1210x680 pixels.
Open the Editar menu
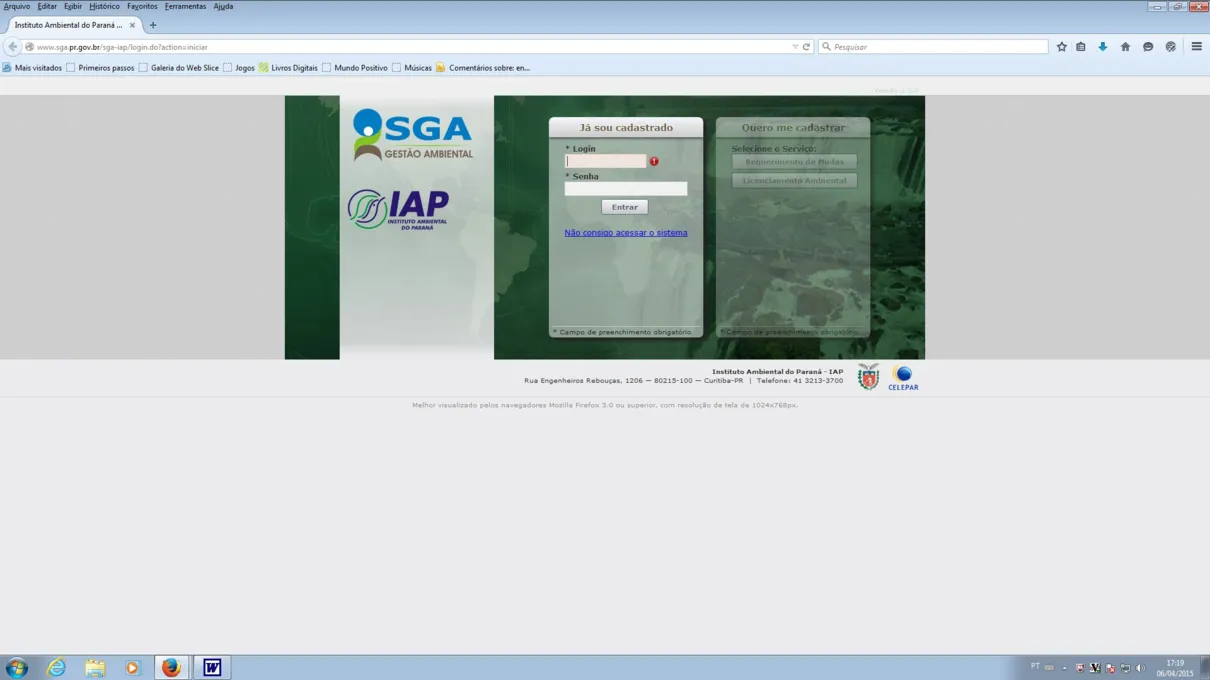47,6
